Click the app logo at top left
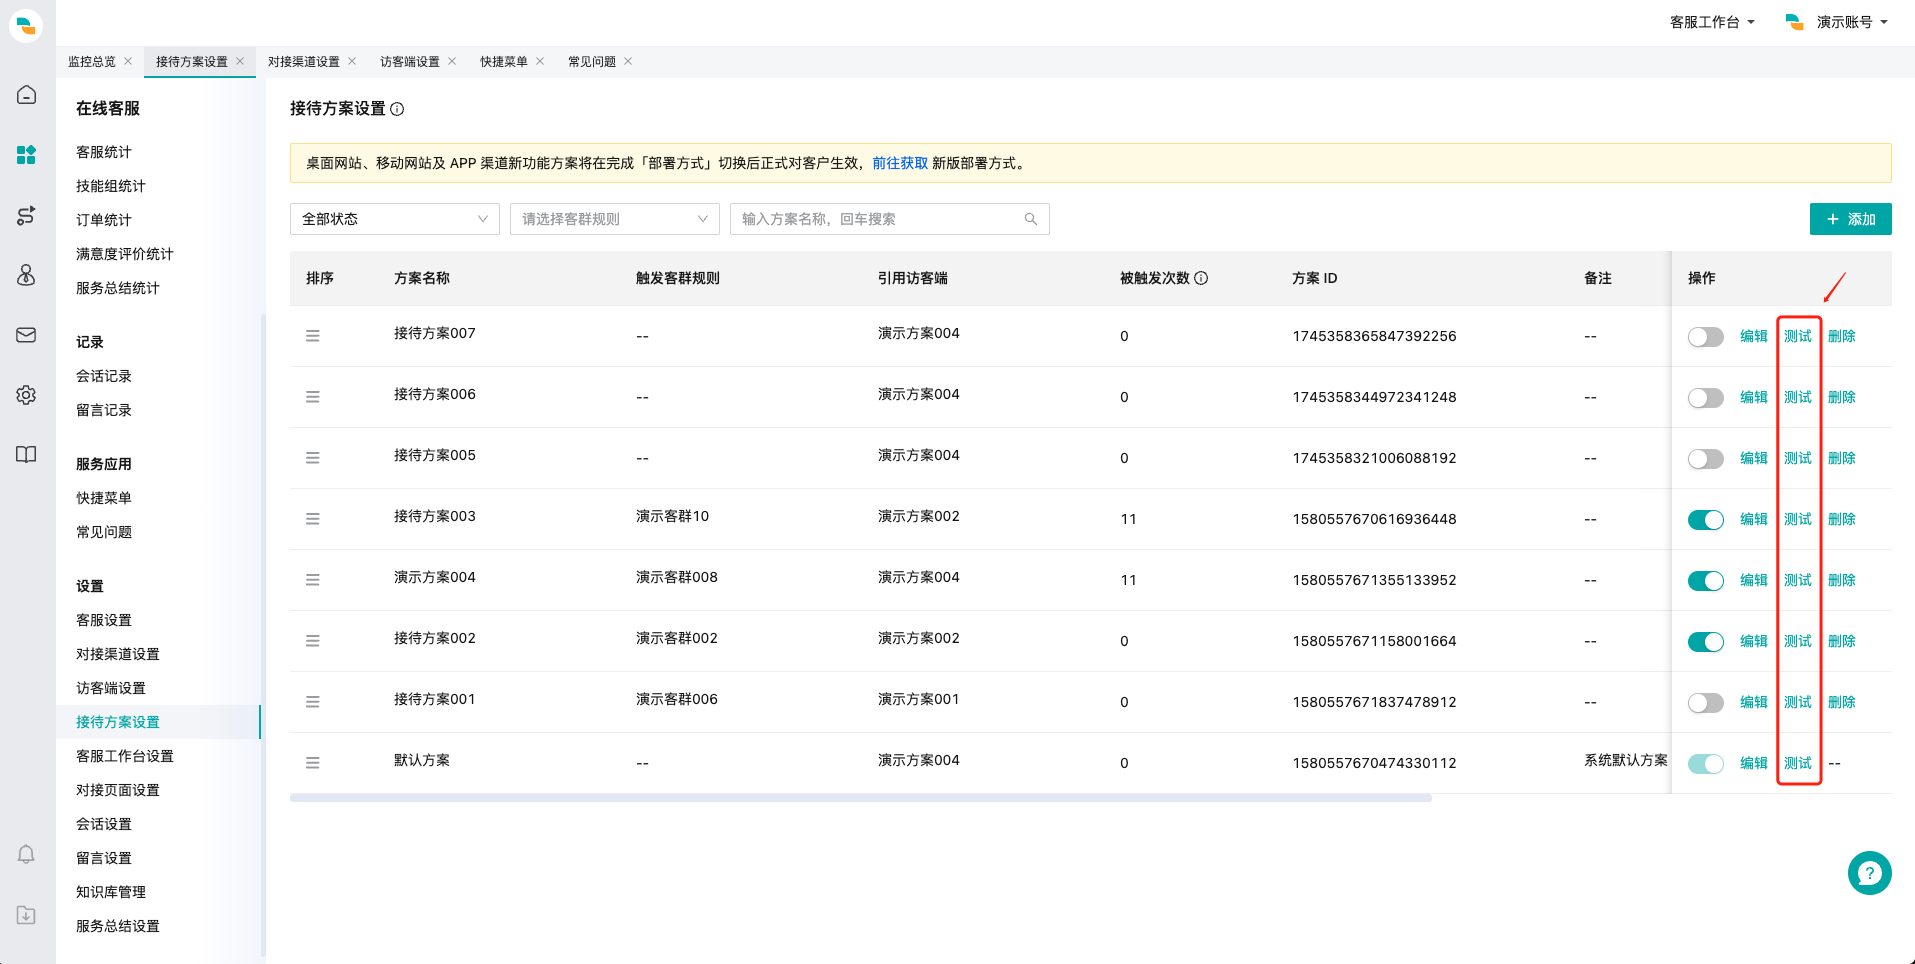The width and height of the screenshot is (1915, 964). (x=27, y=25)
